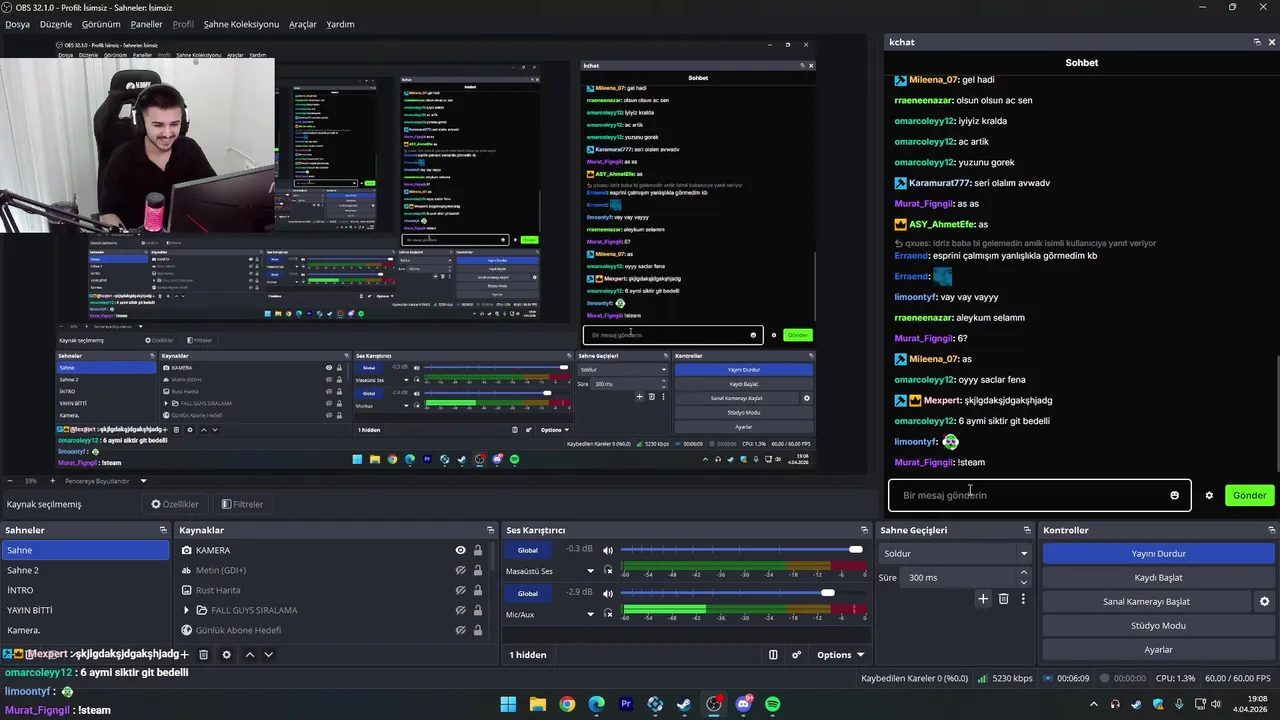
Task: Select the Kamera. scene
Action: [86, 630]
